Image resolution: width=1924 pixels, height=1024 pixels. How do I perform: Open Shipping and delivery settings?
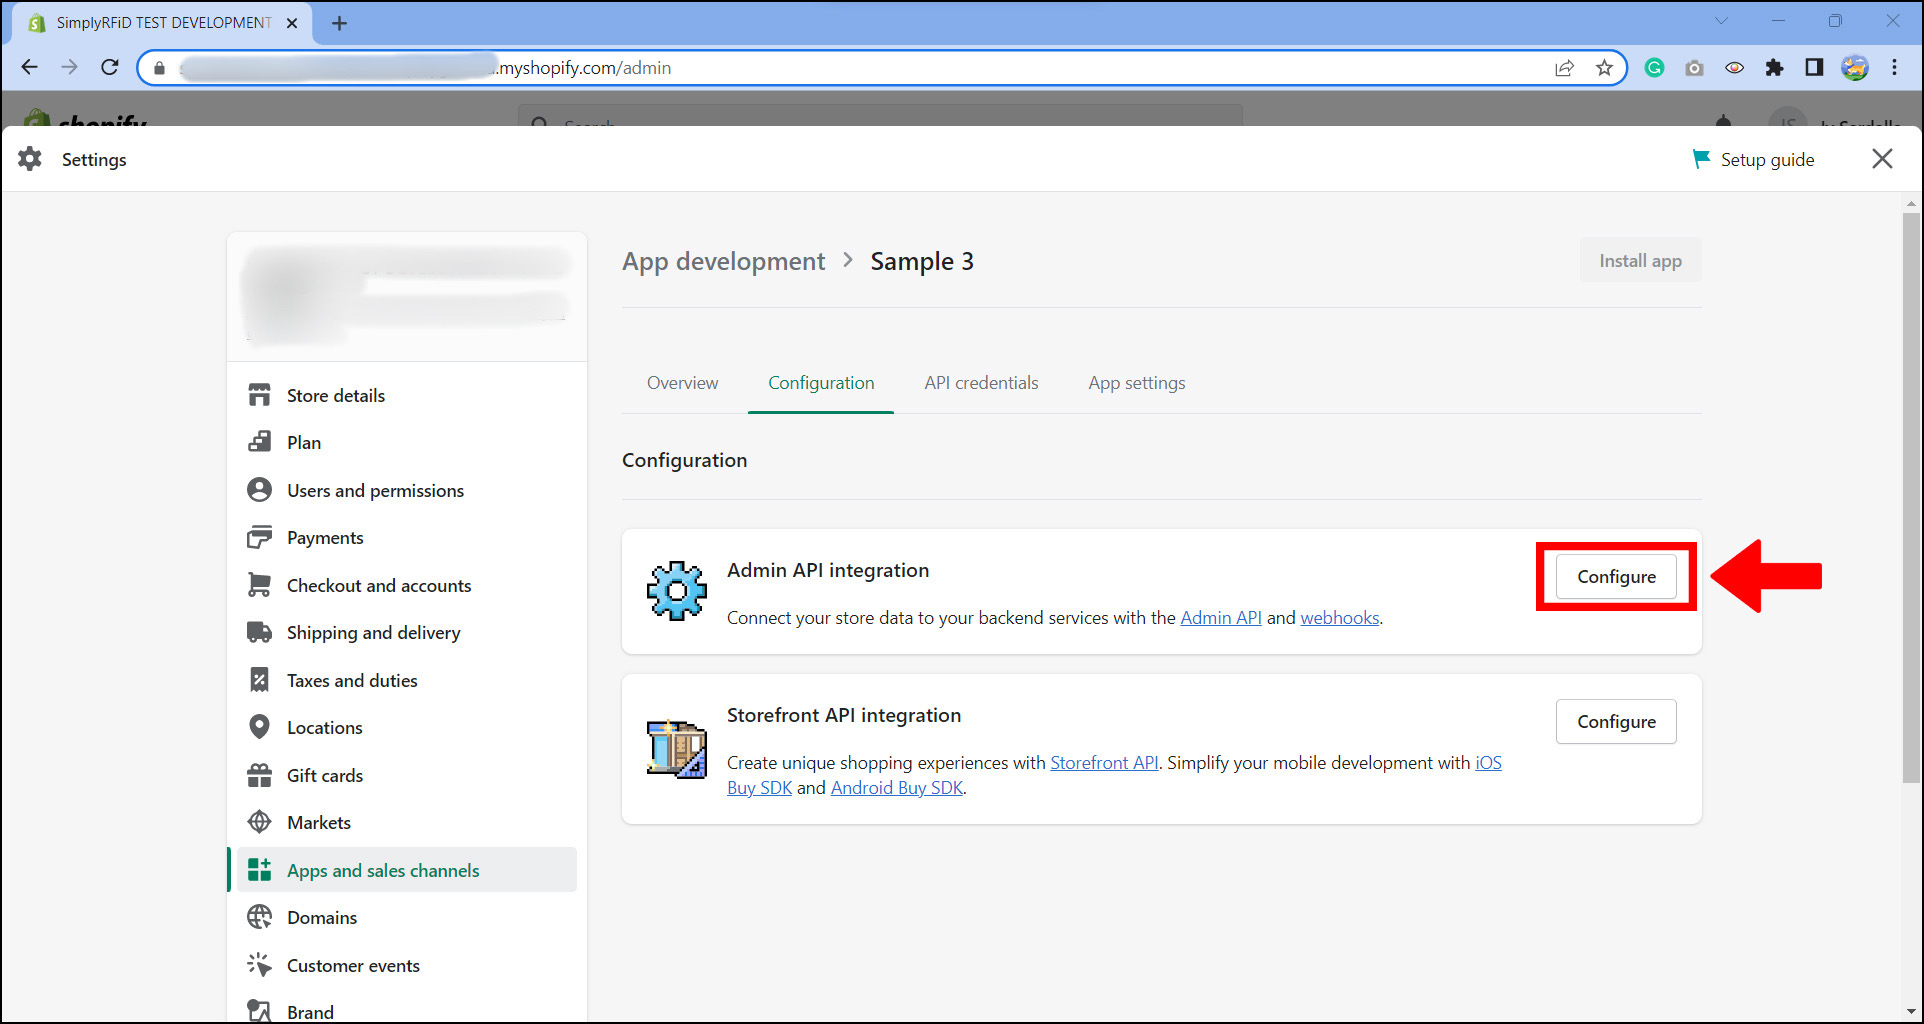pyautogui.click(x=406, y=632)
